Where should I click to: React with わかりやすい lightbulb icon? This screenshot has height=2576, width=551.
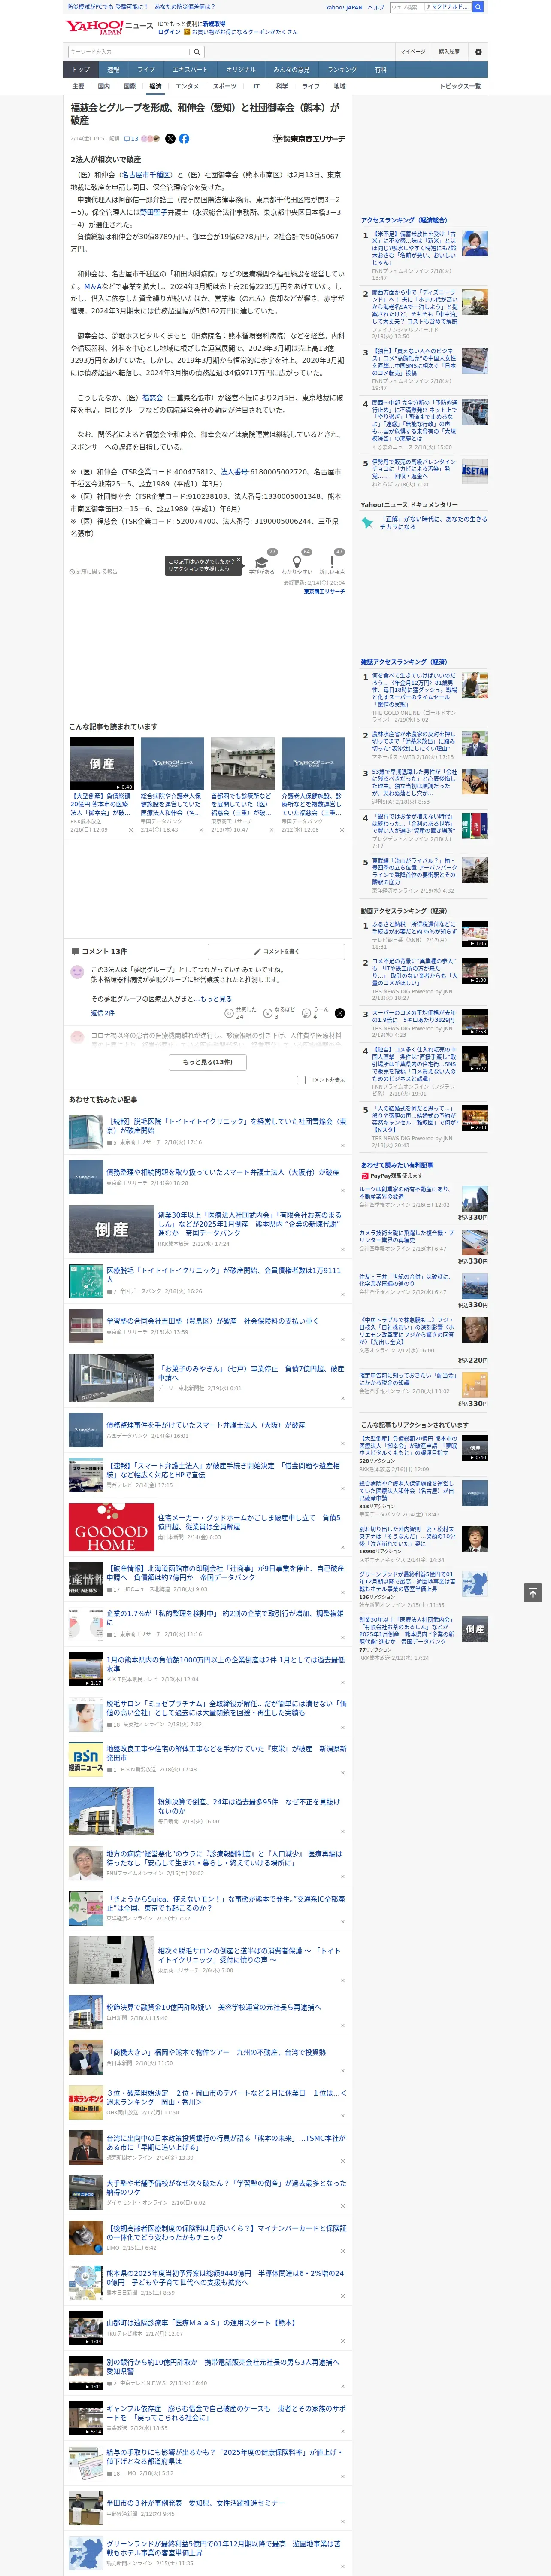[296, 562]
